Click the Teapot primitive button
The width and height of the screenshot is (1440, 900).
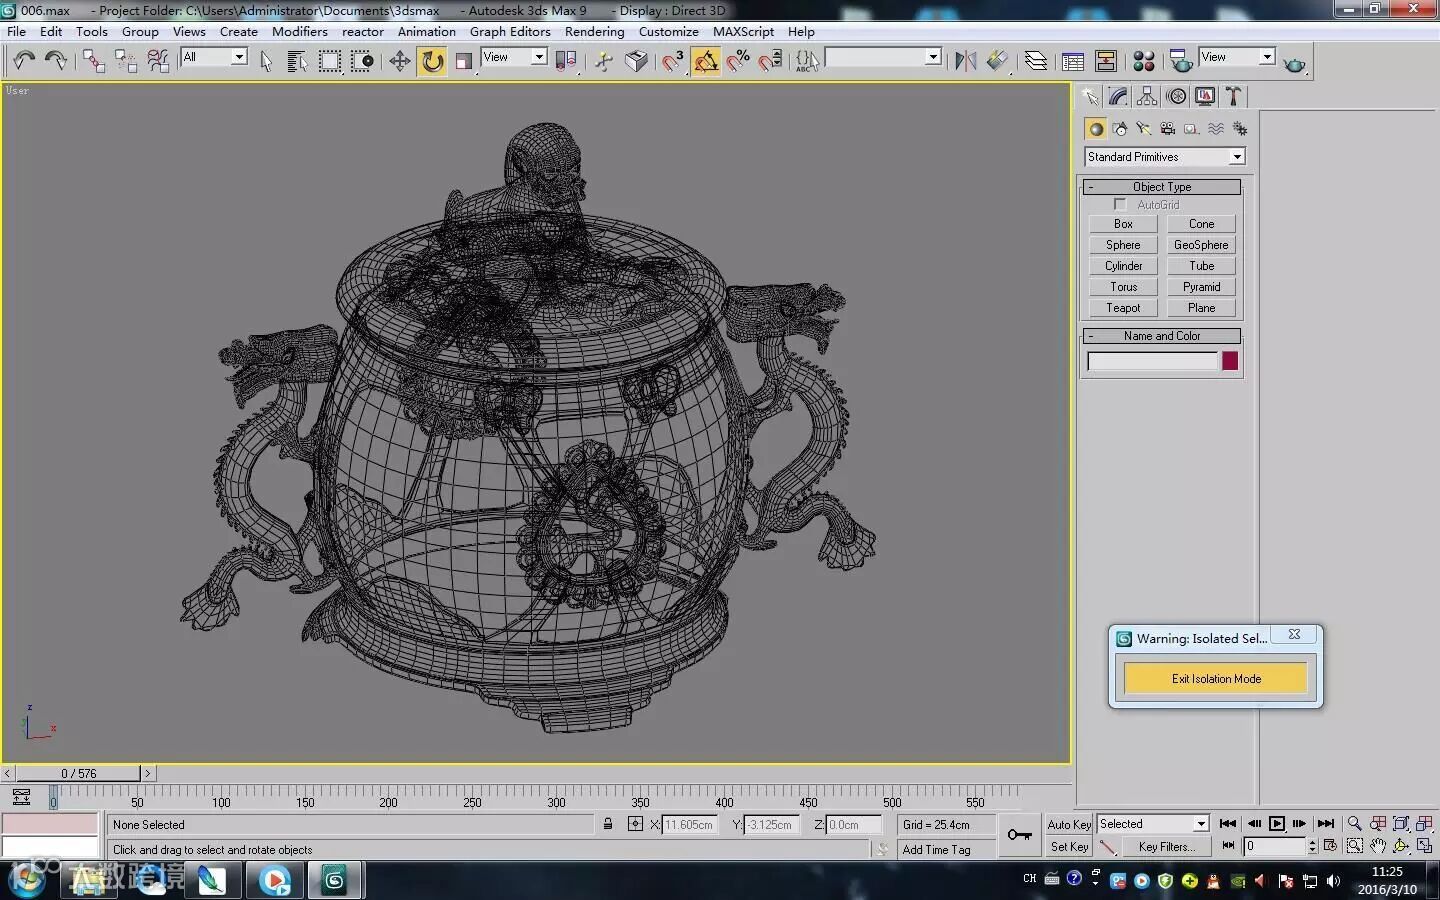click(x=1123, y=308)
